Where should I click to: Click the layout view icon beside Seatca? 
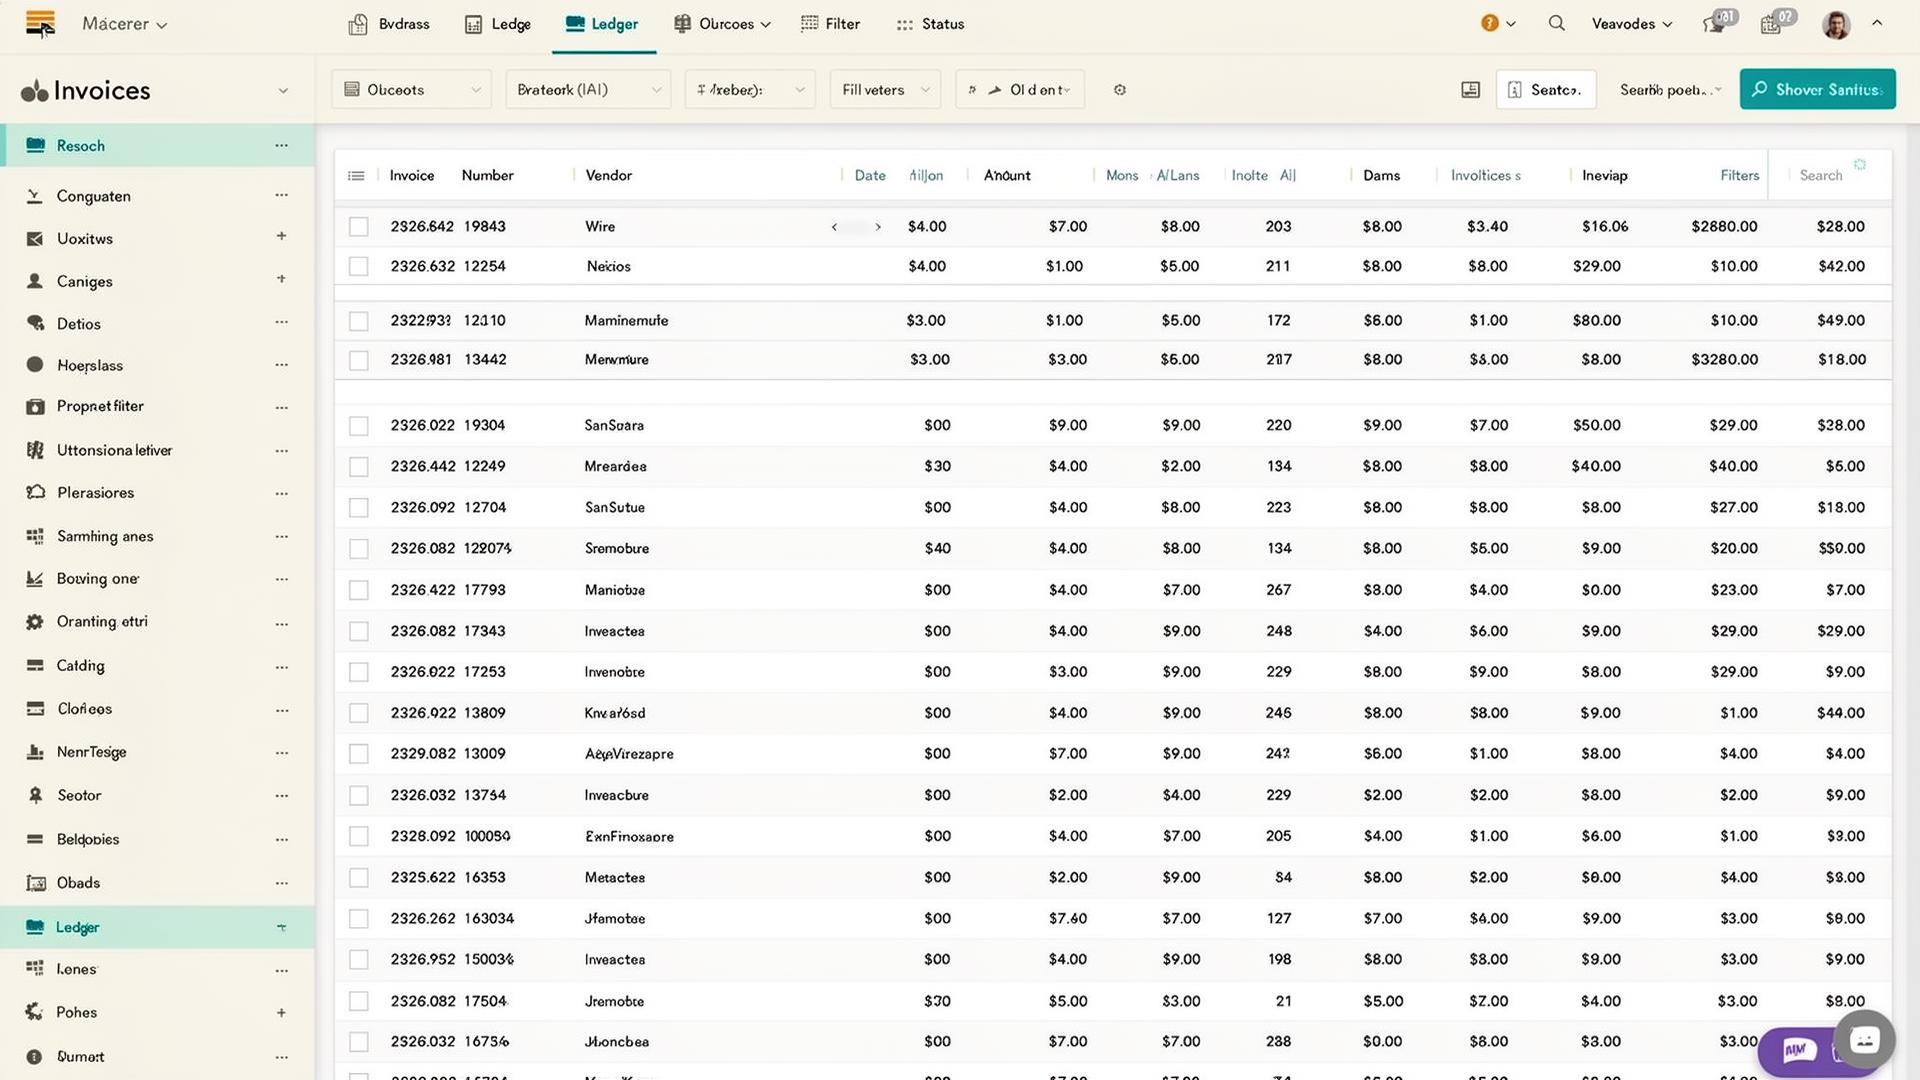(1470, 90)
